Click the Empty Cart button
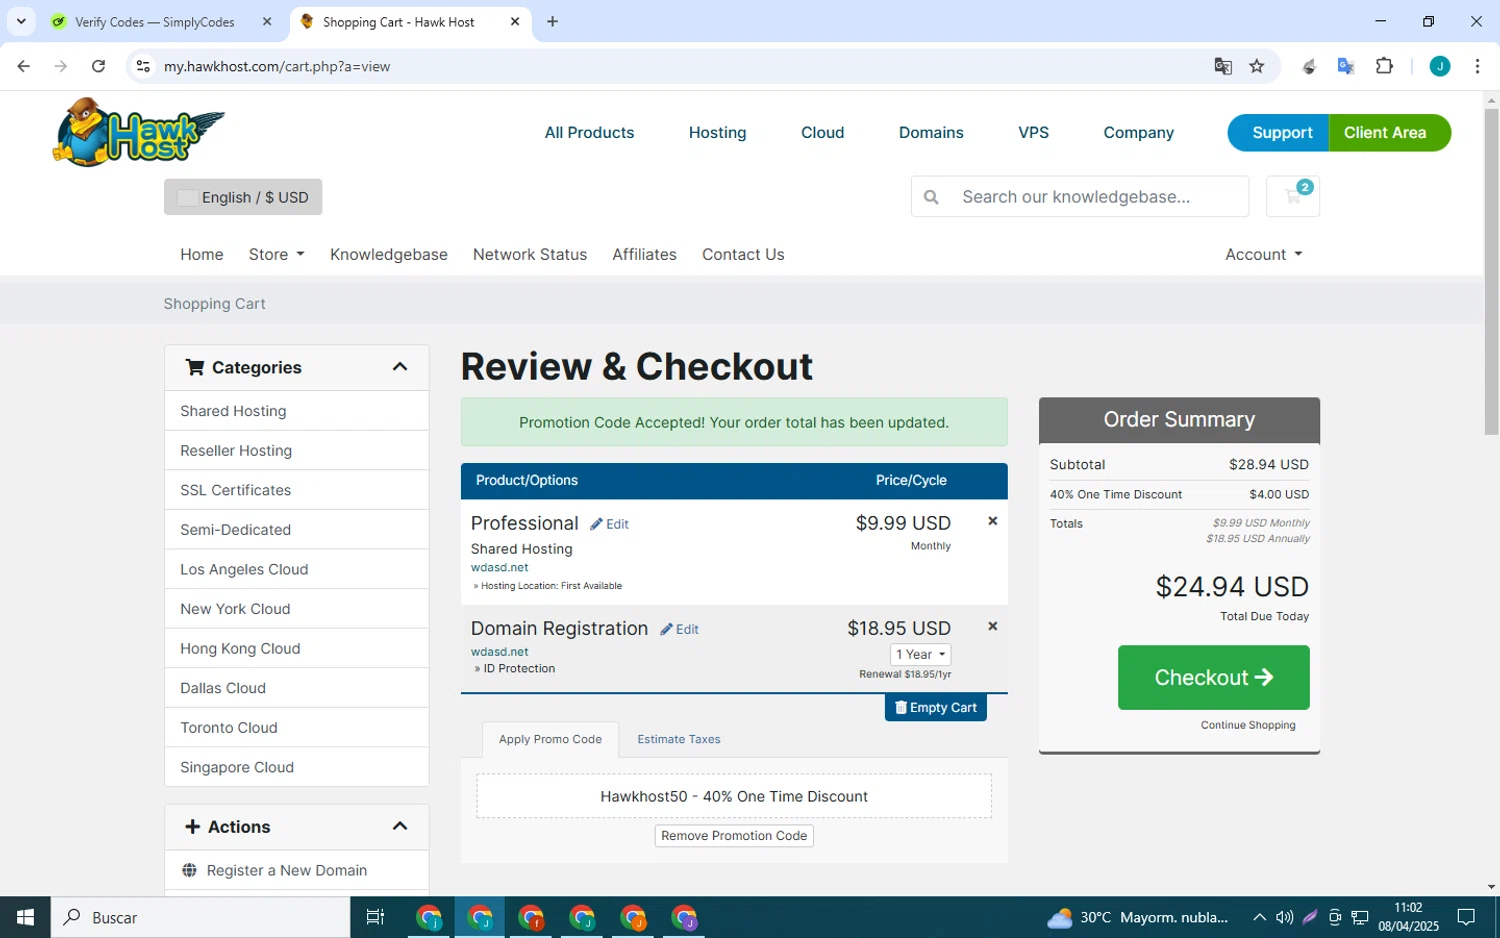 (x=935, y=707)
